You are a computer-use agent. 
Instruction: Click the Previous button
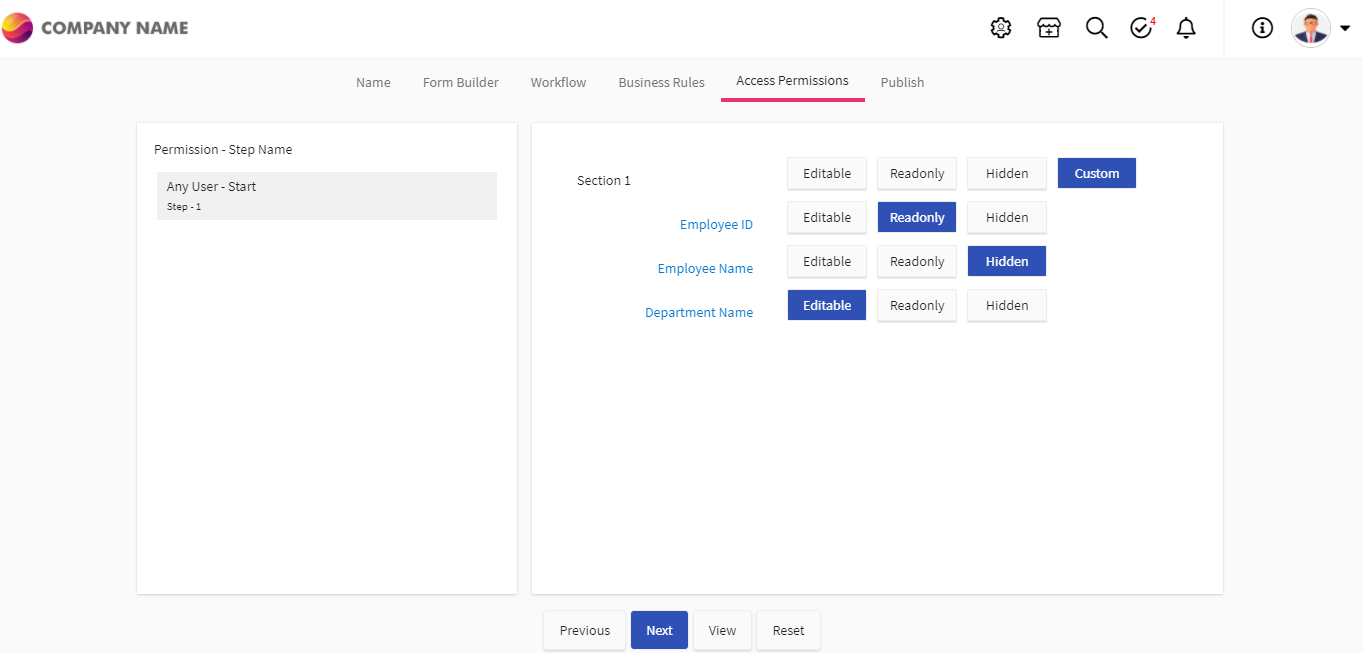tap(585, 630)
